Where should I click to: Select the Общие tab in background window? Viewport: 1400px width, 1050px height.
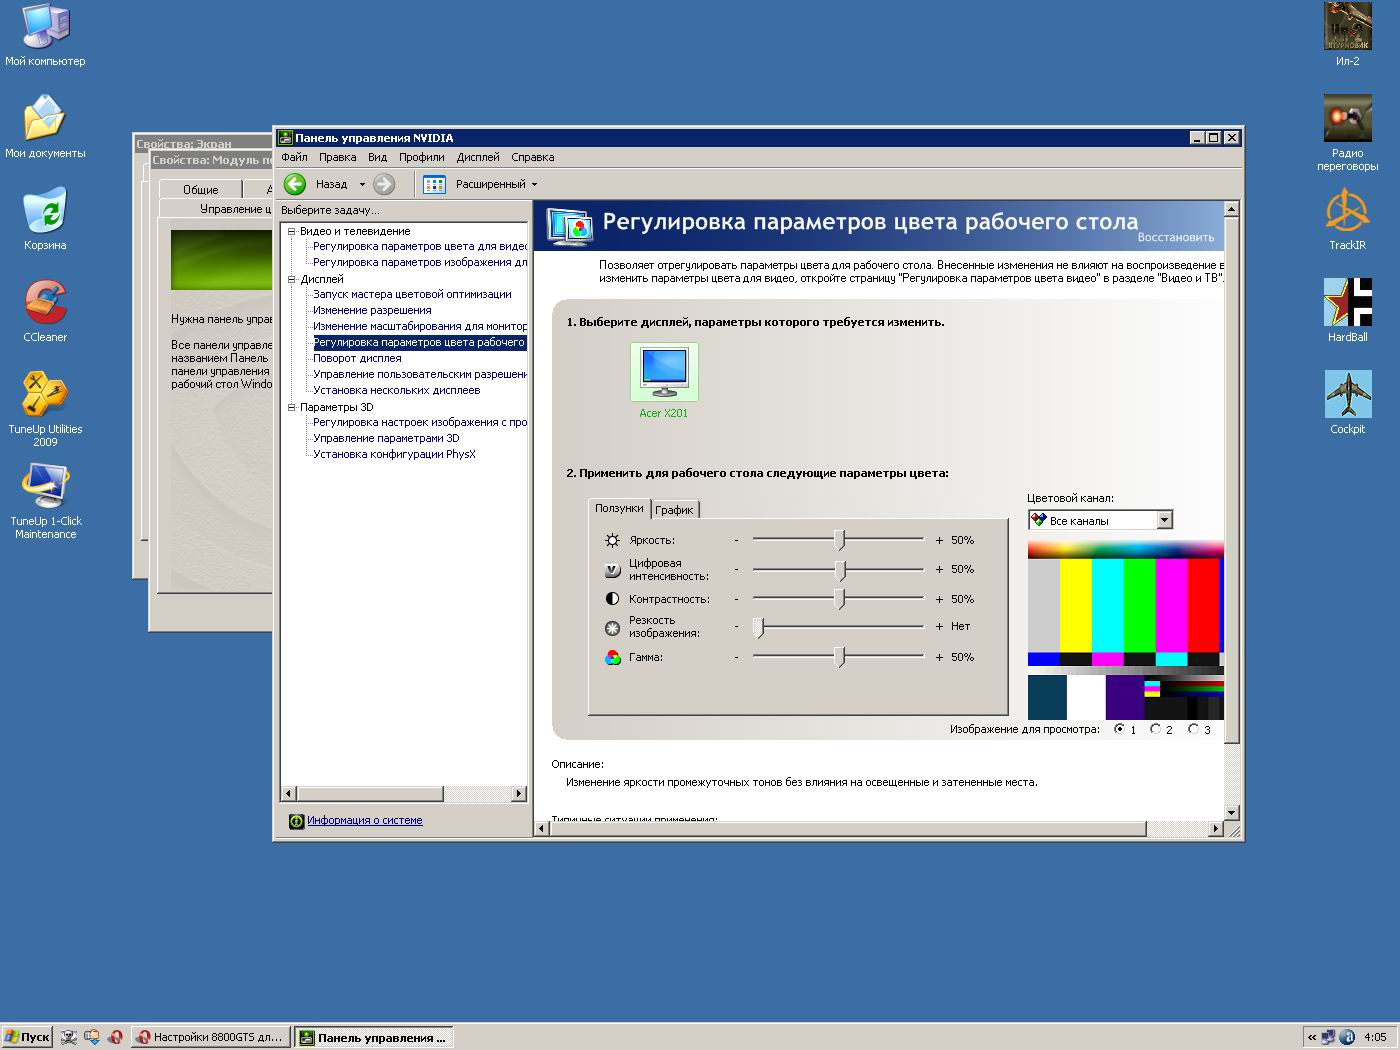click(200, 189)
